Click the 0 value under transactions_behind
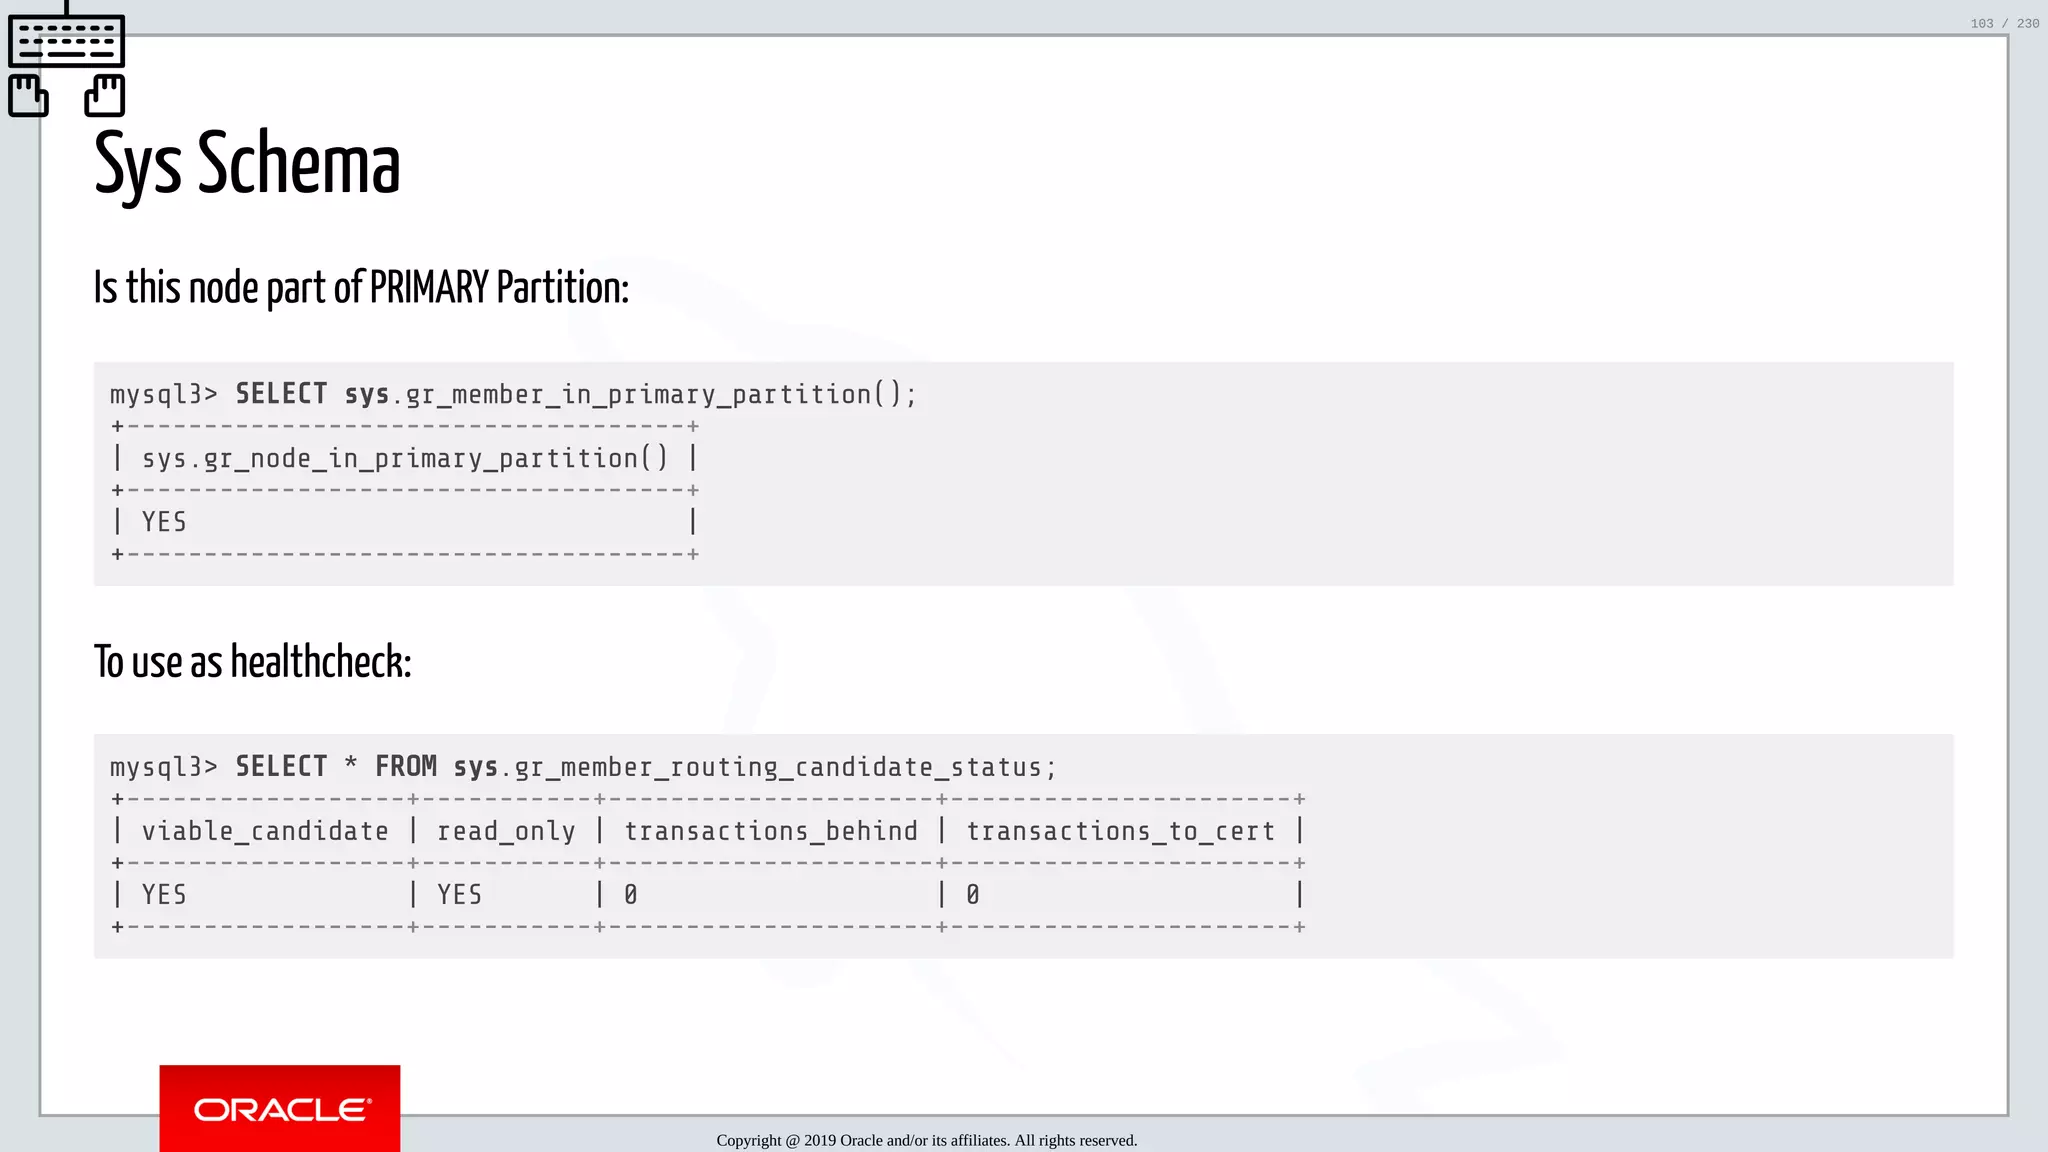2048x1152 pixels. click(631, 895)
